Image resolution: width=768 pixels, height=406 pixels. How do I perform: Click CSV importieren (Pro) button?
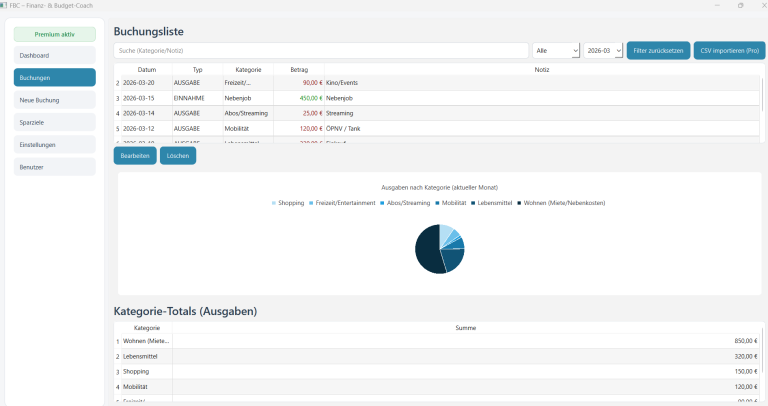[729, 50]
